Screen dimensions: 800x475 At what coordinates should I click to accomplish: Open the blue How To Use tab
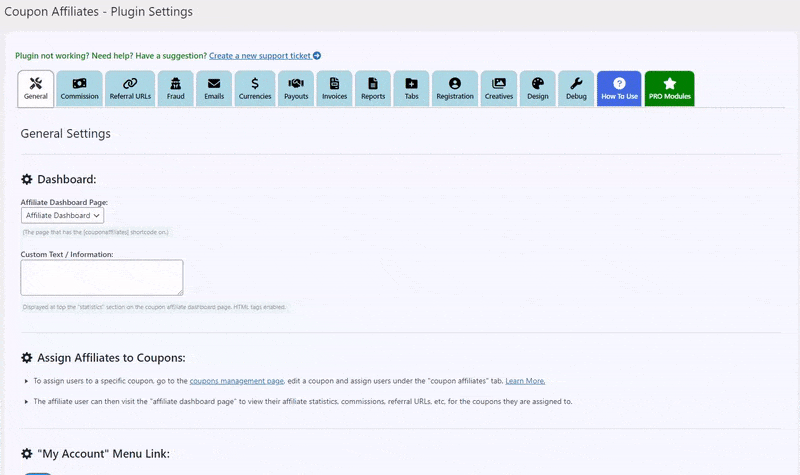(x=619, y=89)
